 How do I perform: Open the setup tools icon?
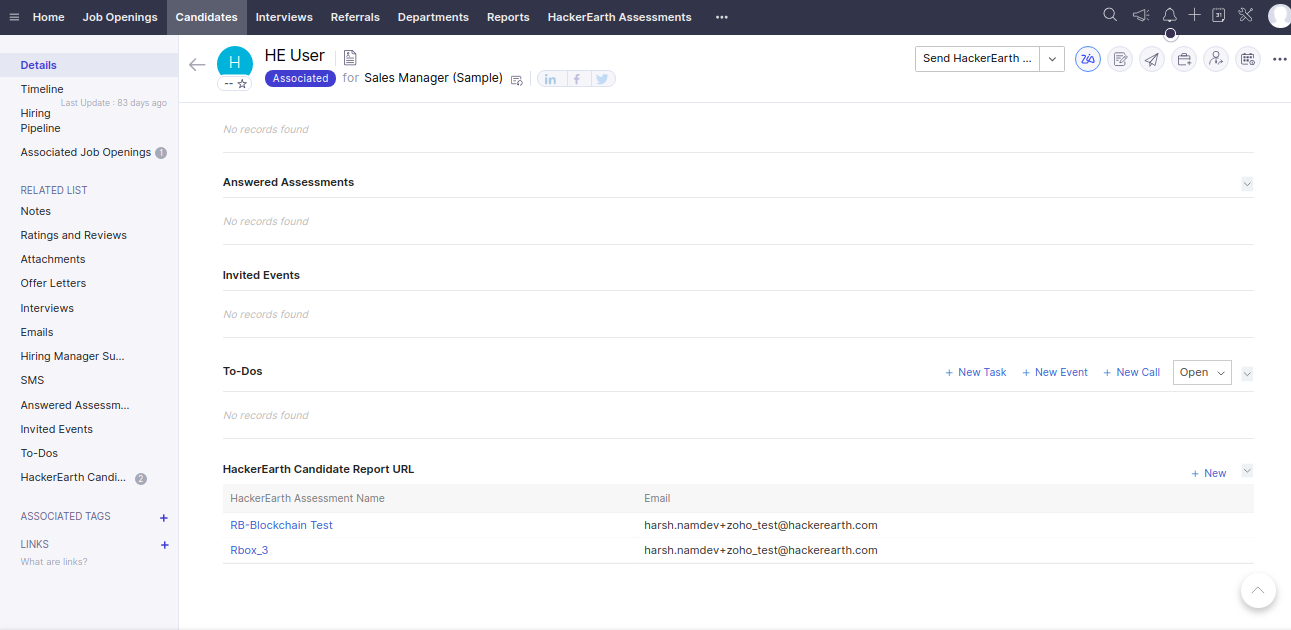click(1246, 15)
